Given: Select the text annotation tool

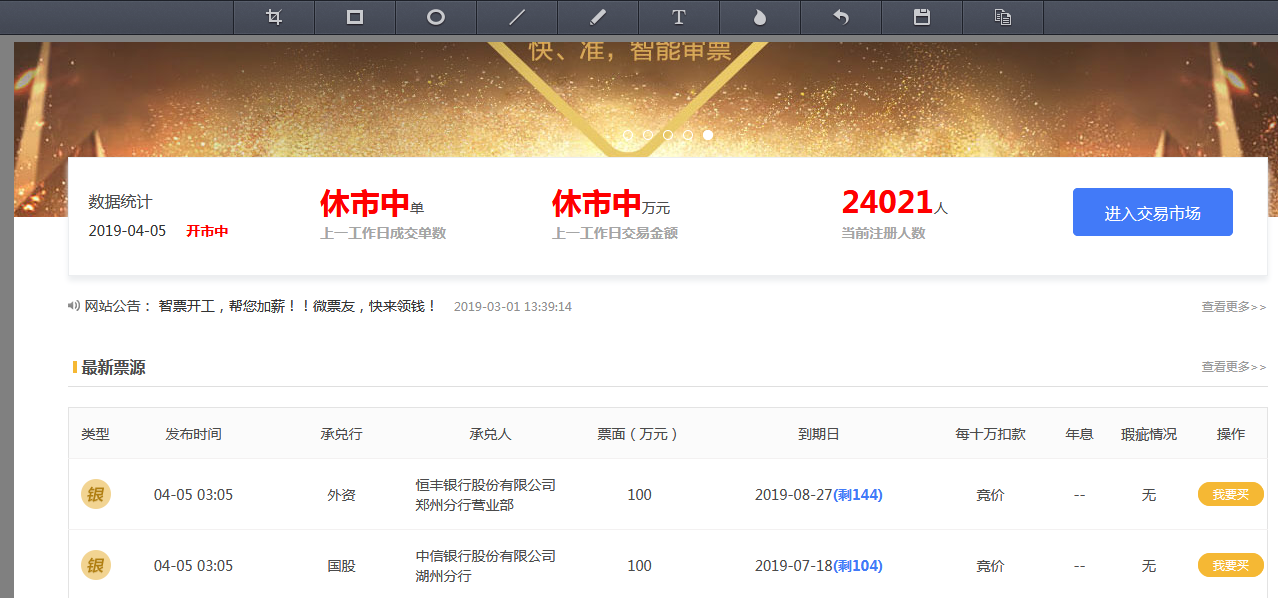Looking at the screenshot, I should (x=679, y=17).
